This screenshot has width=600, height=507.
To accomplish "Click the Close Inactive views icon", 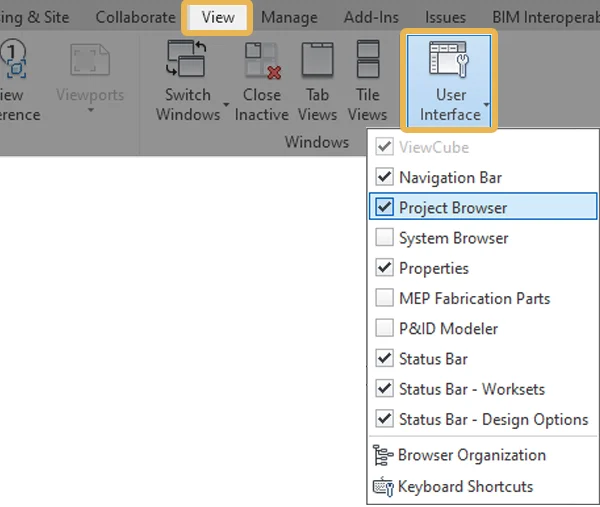I will pyautogui.click(x=261, y=60).
